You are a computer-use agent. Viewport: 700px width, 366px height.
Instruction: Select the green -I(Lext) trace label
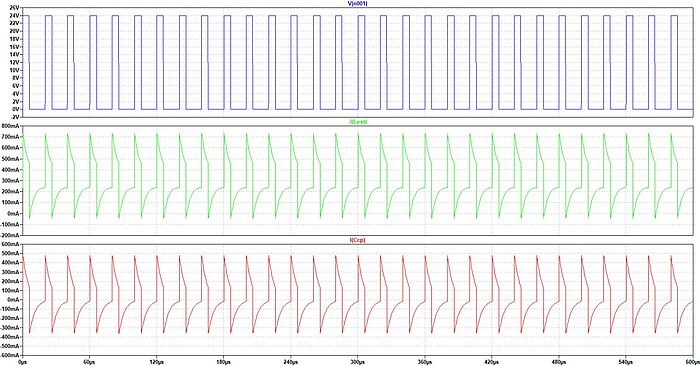pos(358,122)
